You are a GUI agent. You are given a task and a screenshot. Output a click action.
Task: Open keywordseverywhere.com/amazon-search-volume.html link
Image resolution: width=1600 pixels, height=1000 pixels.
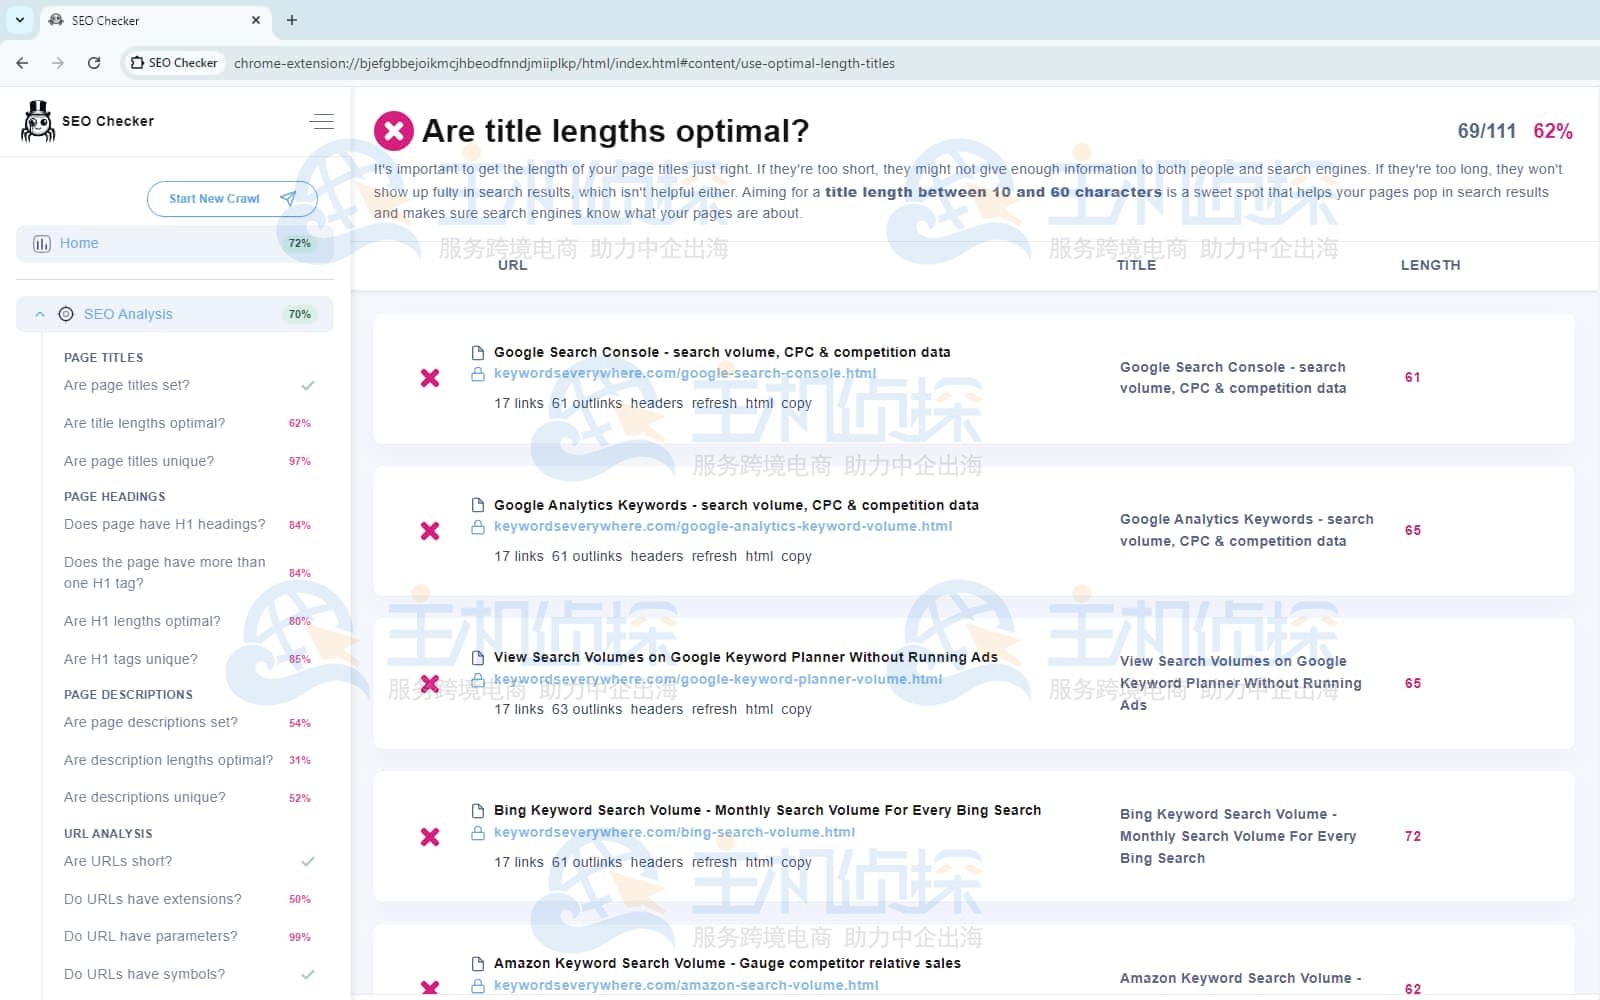pos(686,986)
